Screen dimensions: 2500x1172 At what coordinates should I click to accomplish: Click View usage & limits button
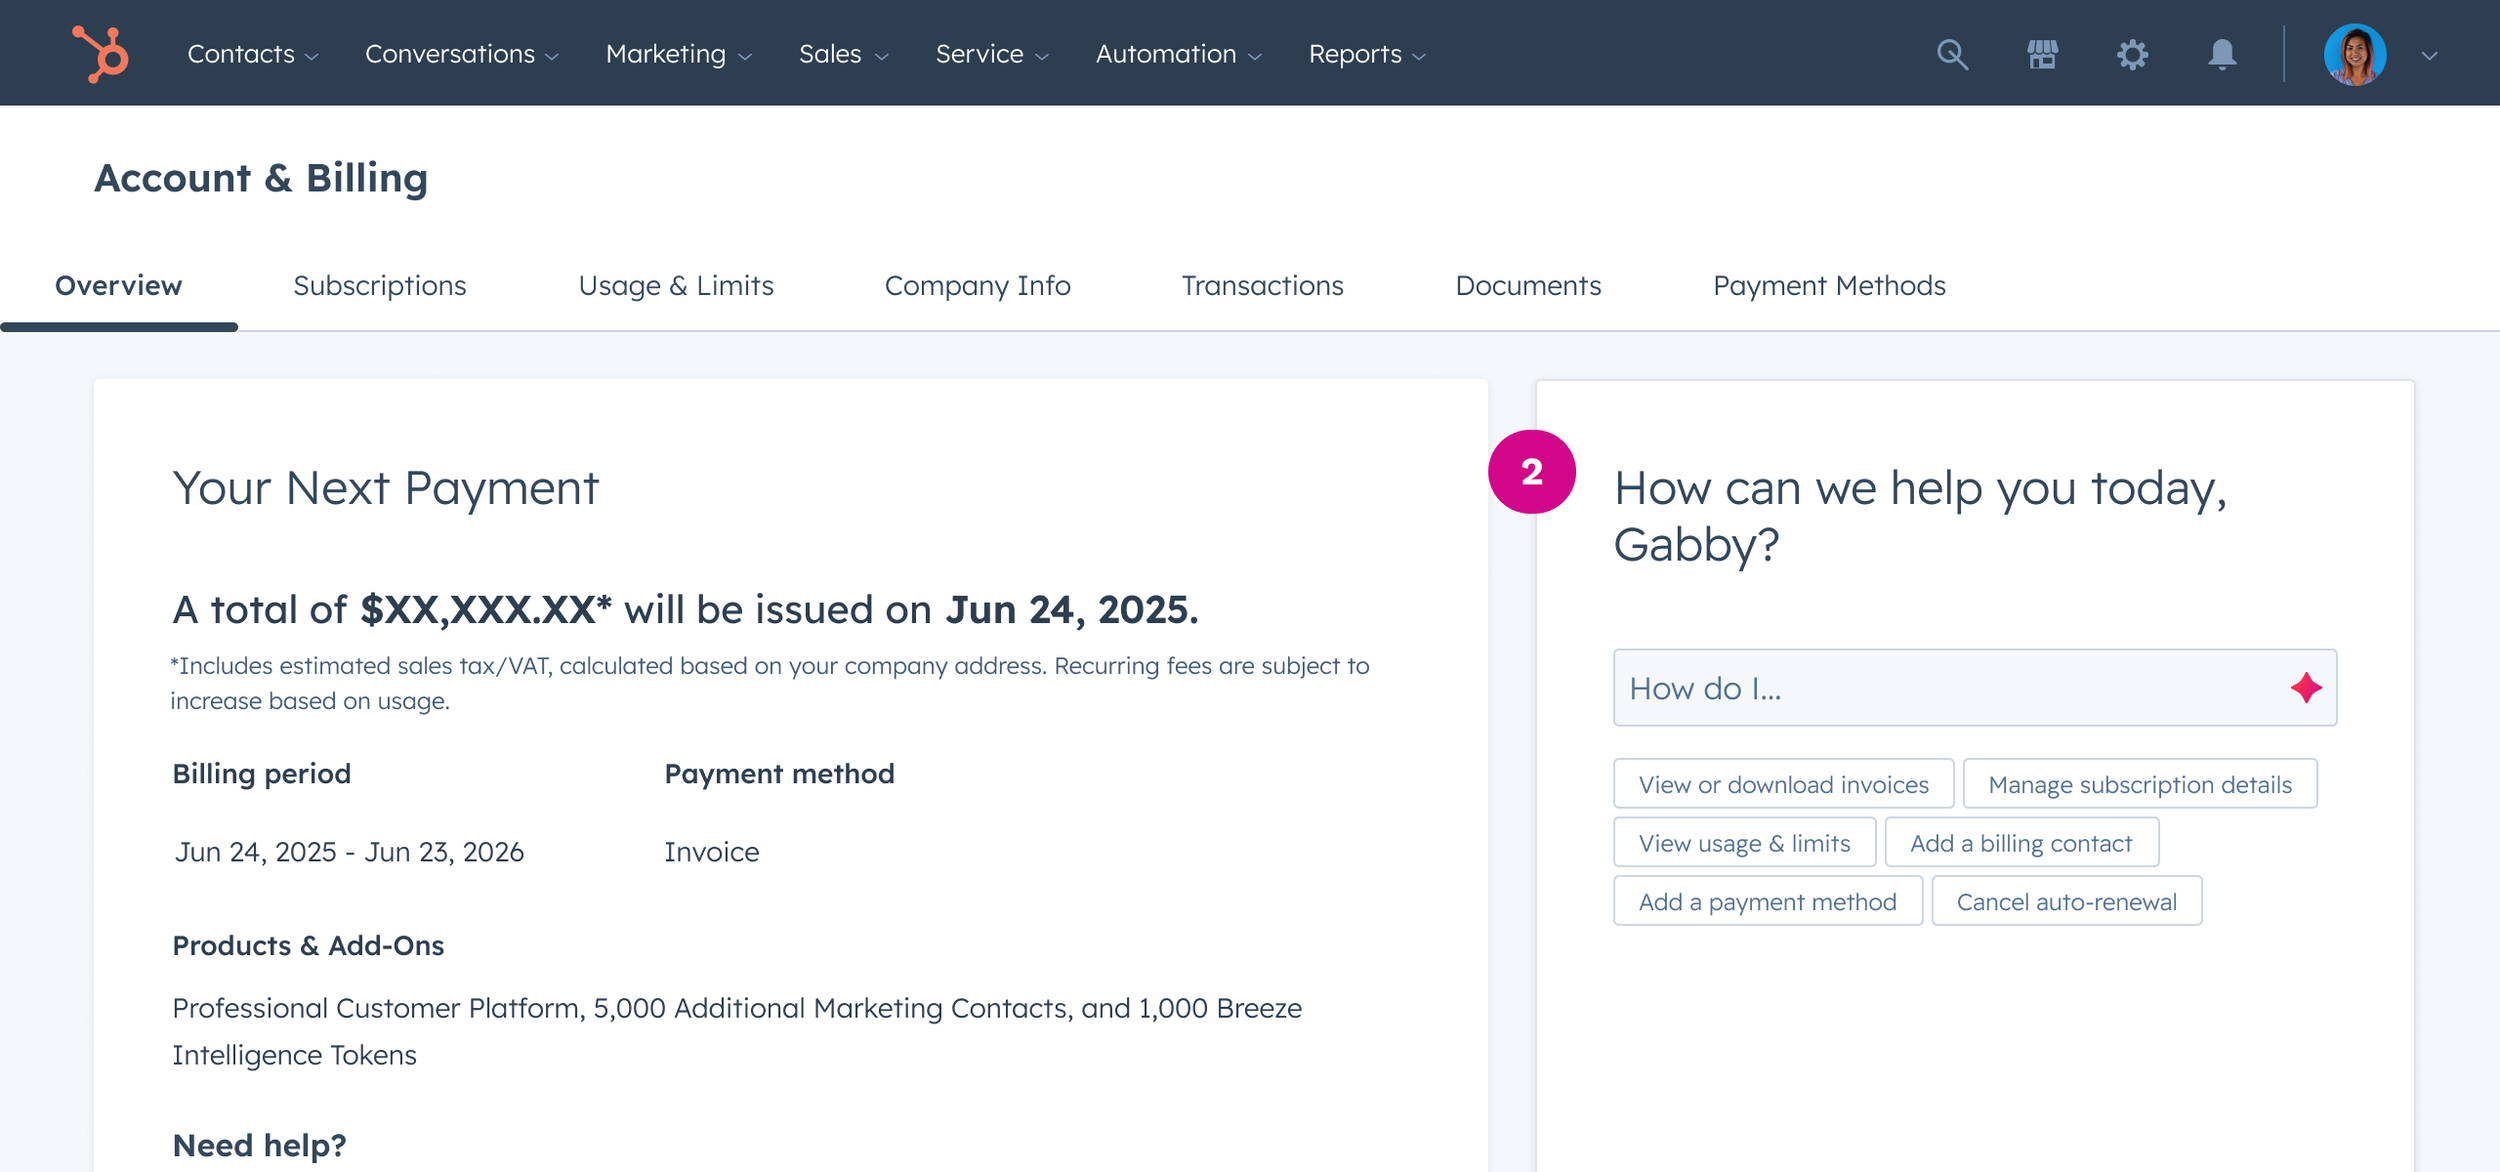[1745, 843]
